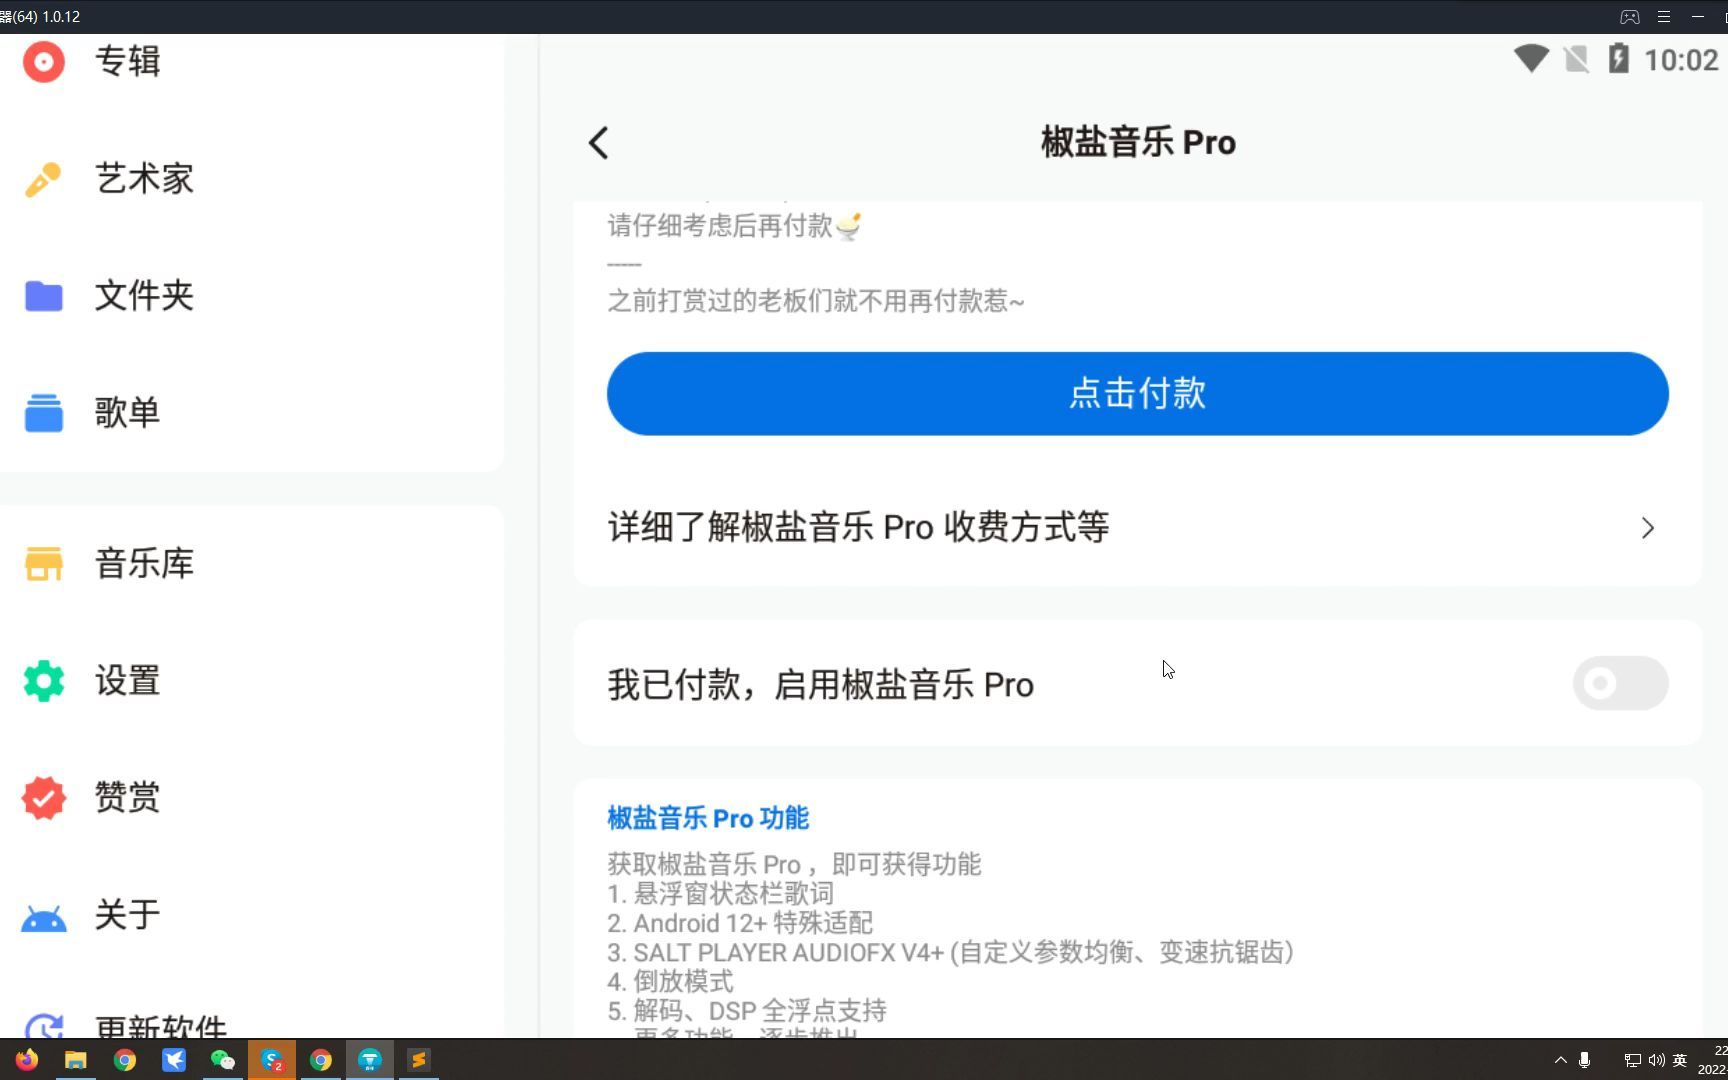Enable the 我已付款，启用椒盐音乐 Pro switch

(x=1620, y=683)
